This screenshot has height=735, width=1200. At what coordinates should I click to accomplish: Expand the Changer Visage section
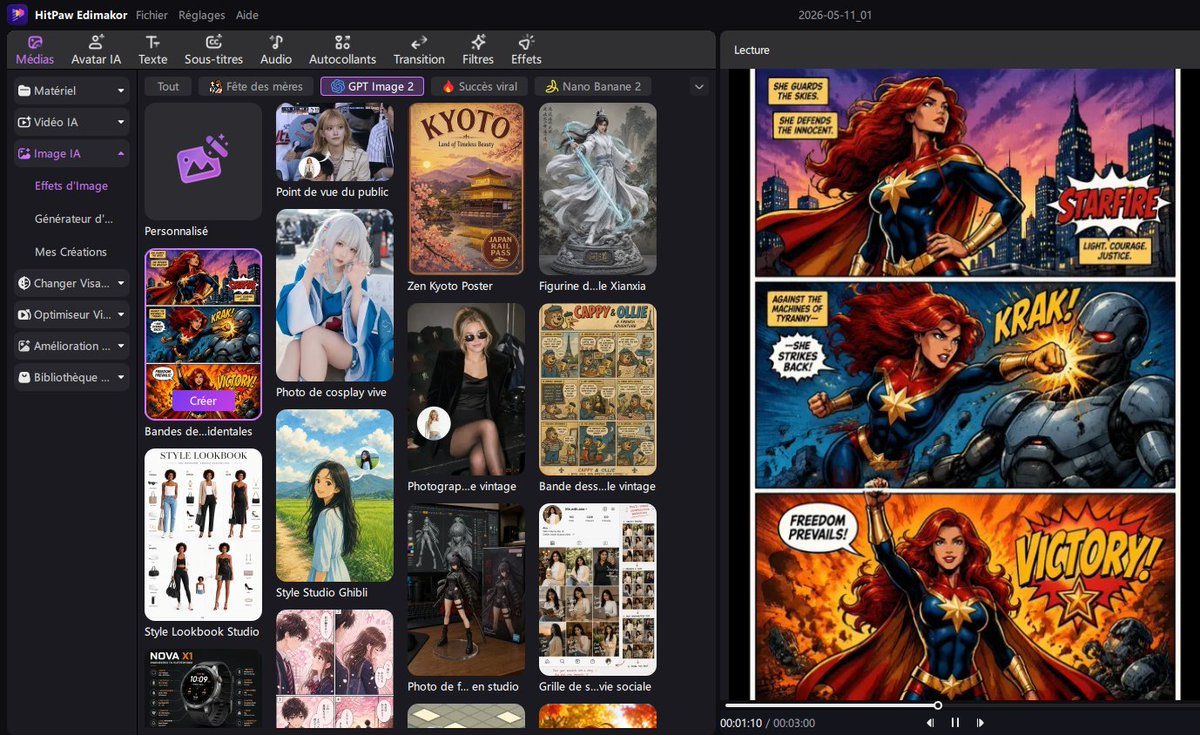click(x=72, y=283)
